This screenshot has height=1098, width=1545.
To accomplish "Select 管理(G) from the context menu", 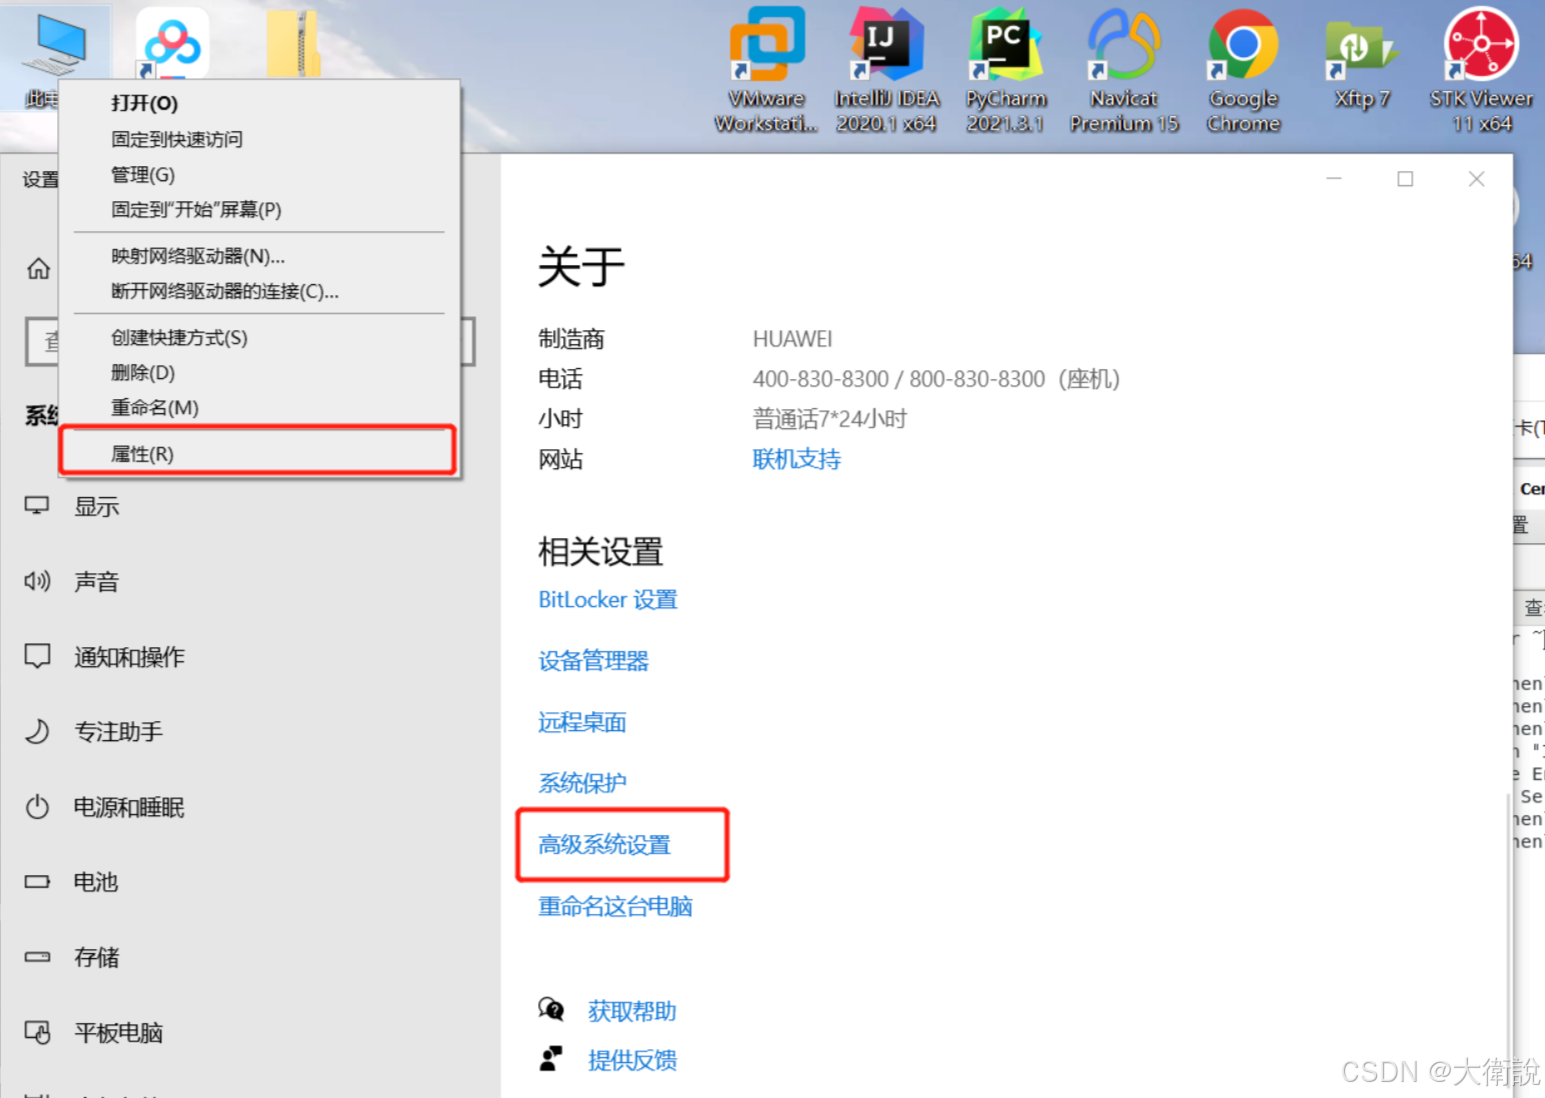I will click(142, 174).
